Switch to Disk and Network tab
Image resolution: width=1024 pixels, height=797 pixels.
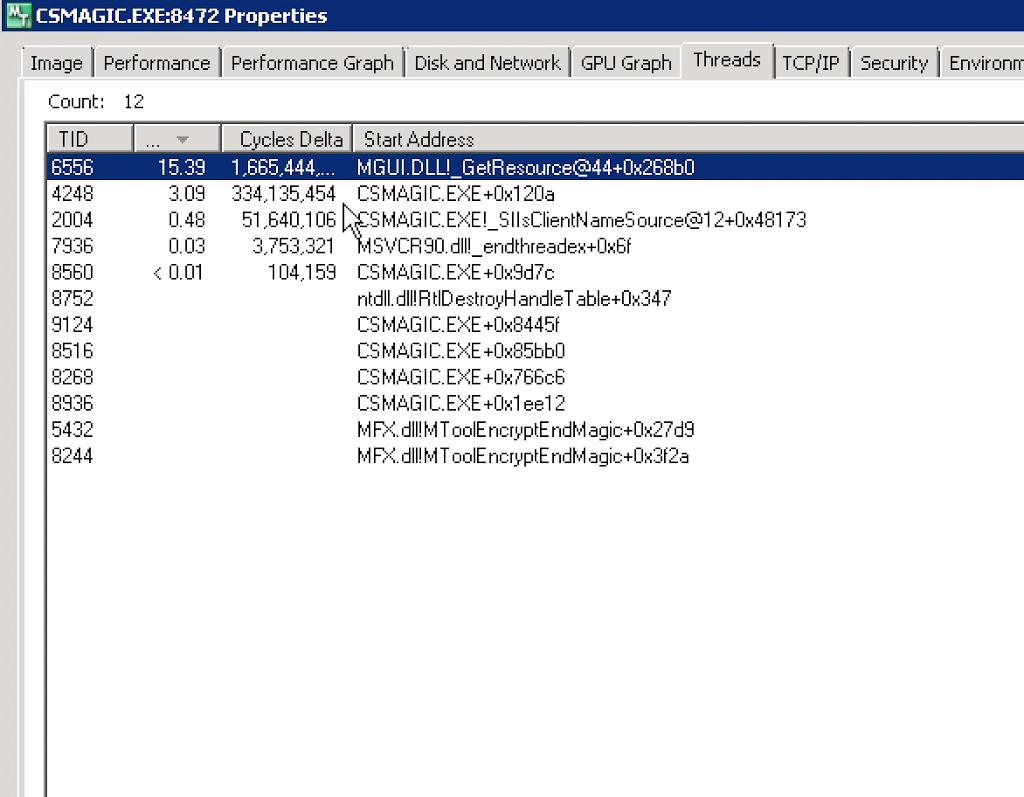(487, 63)
